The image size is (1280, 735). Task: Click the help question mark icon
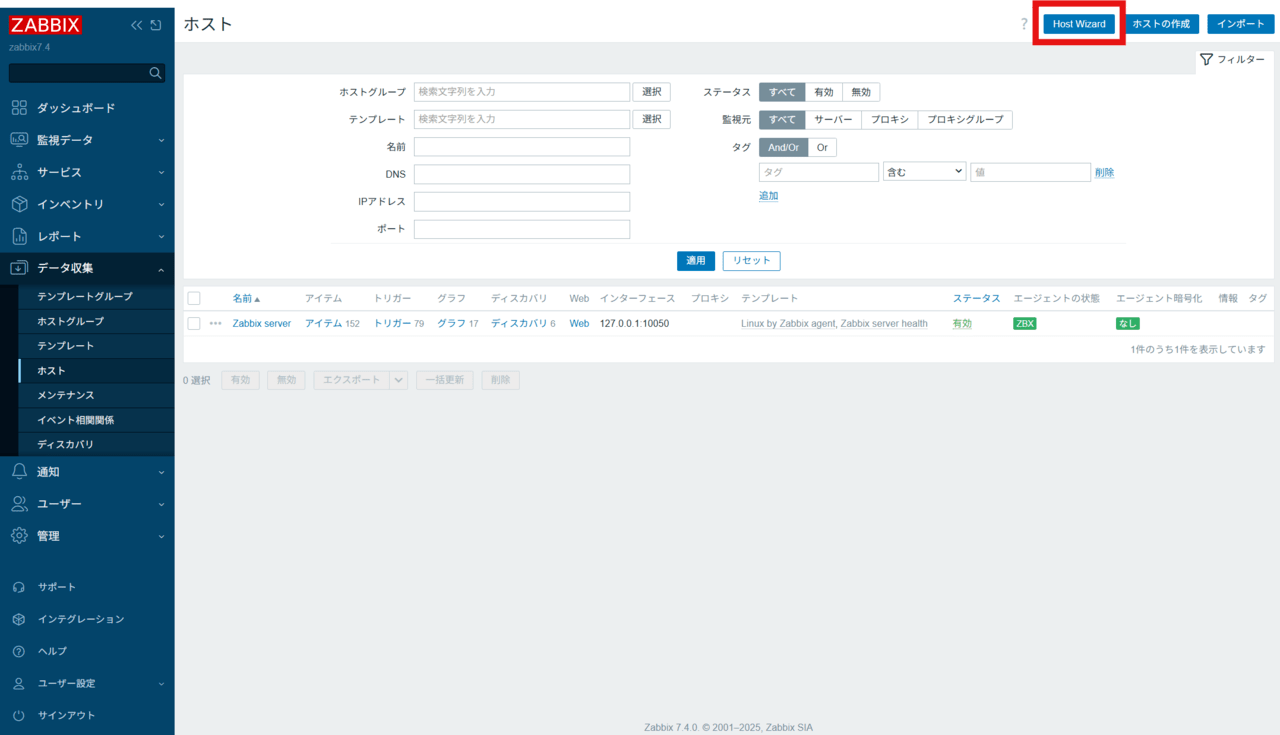1023,25
